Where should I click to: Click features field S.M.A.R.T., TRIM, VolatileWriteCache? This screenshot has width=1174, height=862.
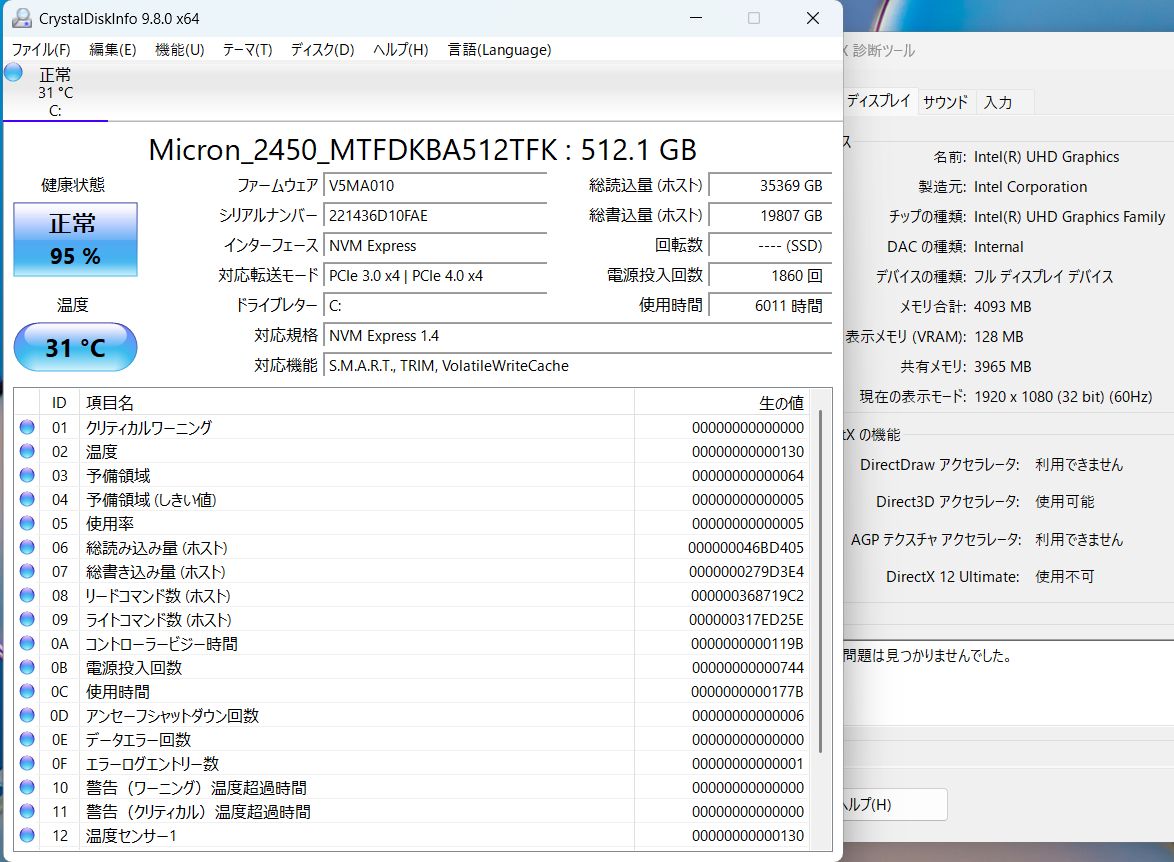click(578, 365)
